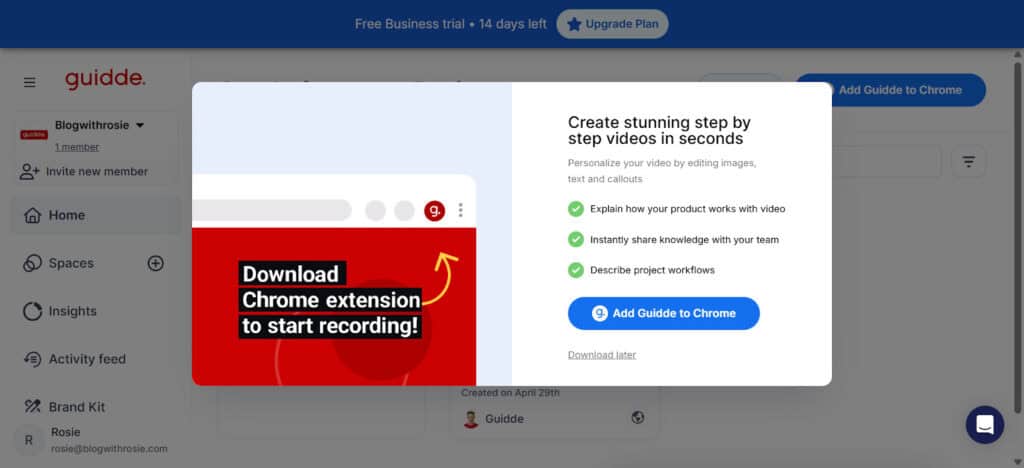The width and height of the screenshot is (1024, 468).
Task: Click the Activity feed icon
Action: (x=32, y=359)
